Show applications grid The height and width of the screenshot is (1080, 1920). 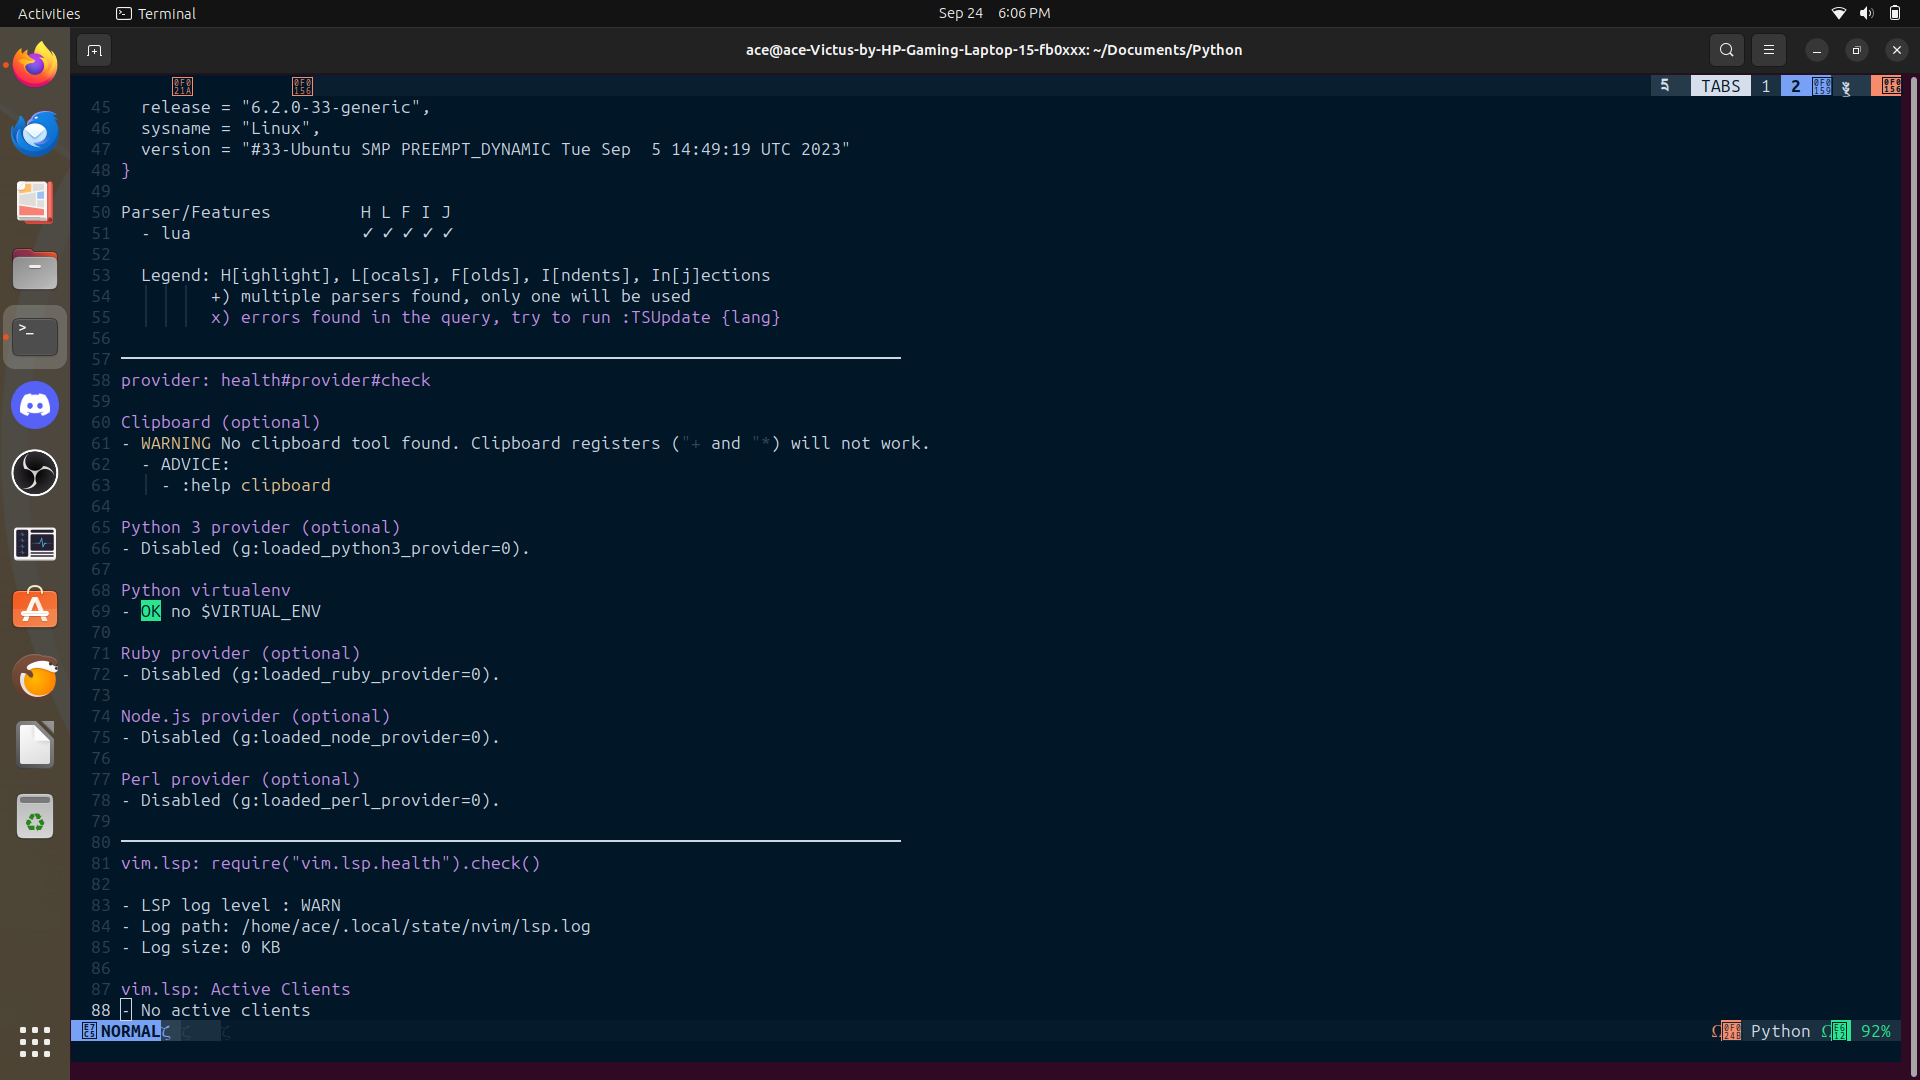click(x=35, y=1041)
